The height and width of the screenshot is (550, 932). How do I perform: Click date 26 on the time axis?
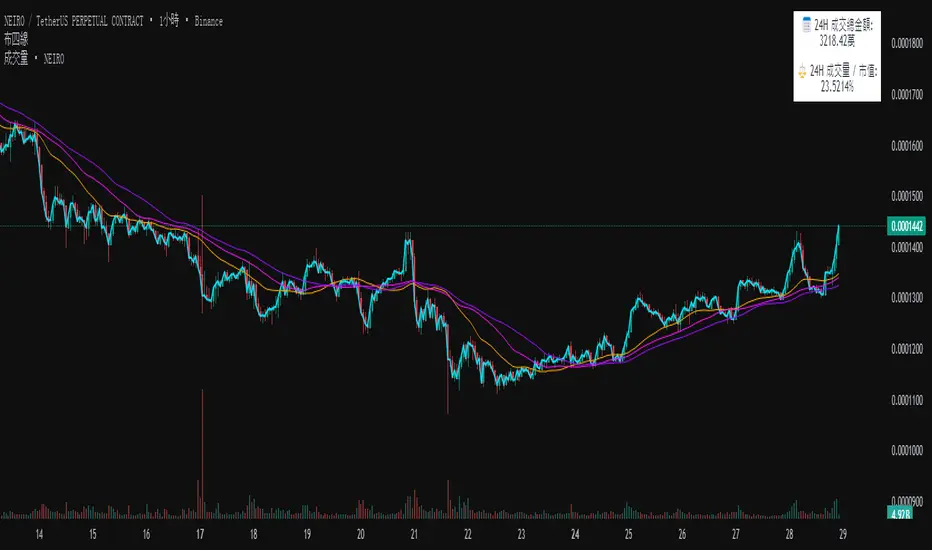coord(682,535)
